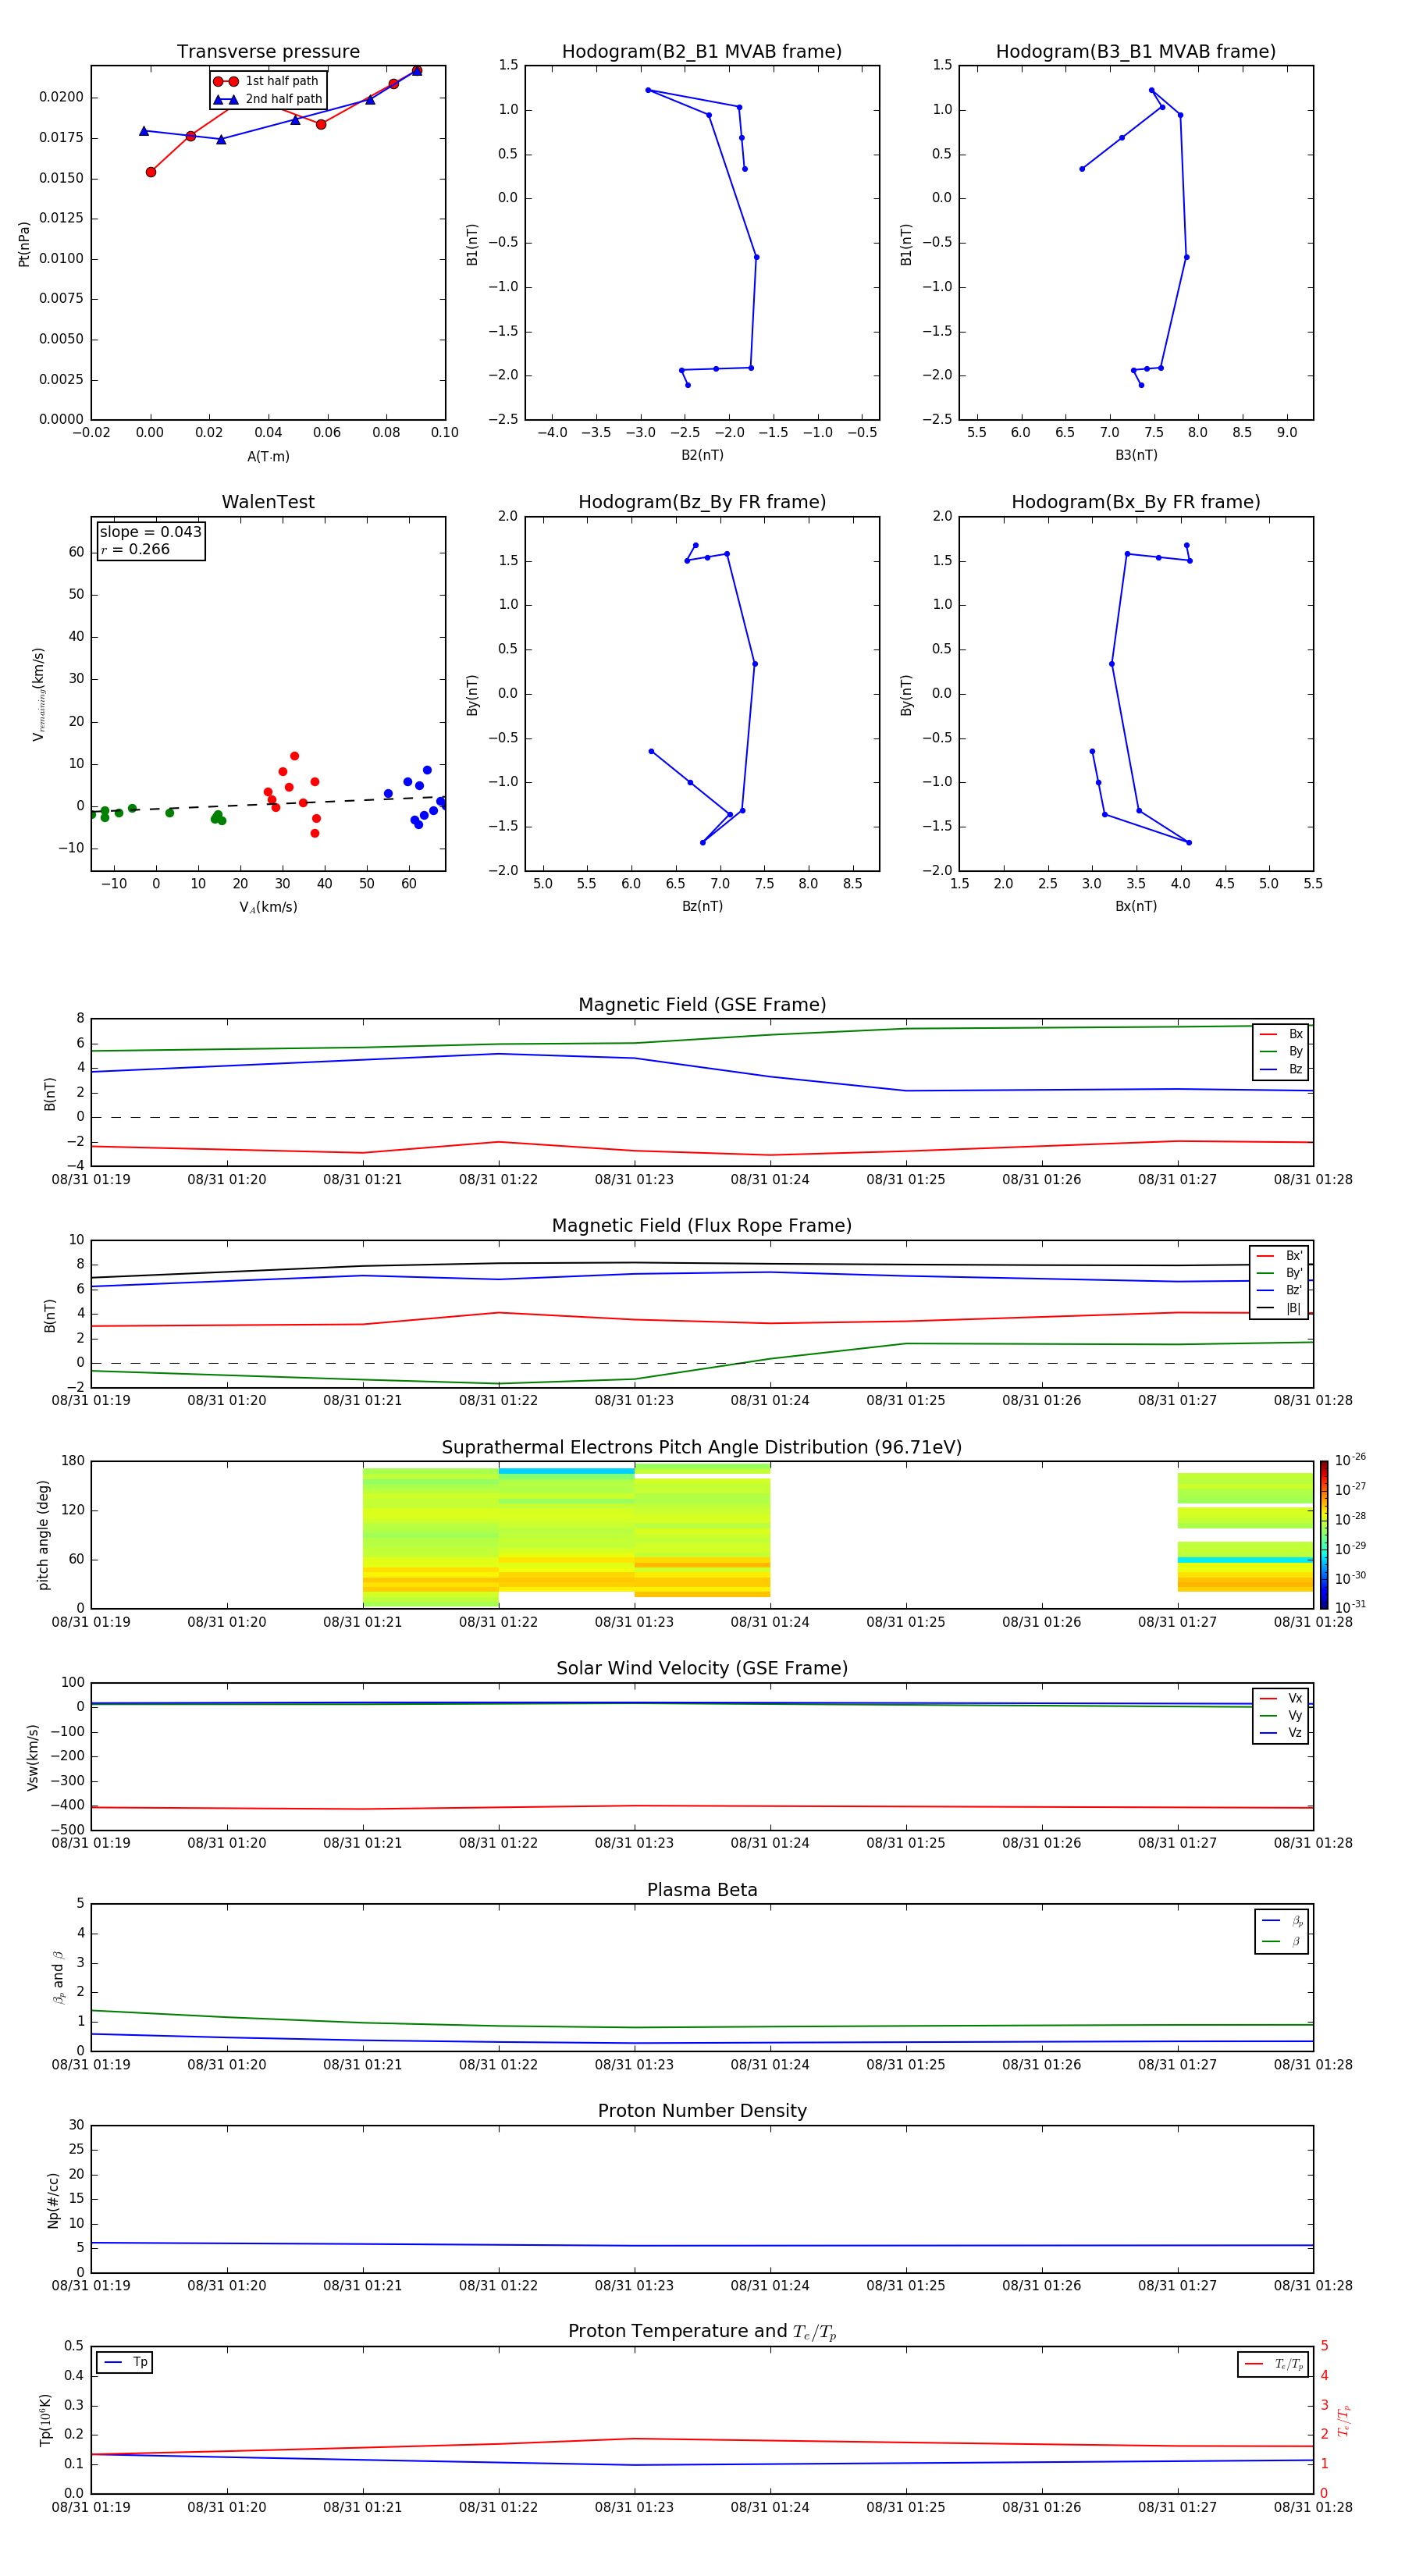
Task: Click the 'Bx(nT)' hodogram x-axis label
Action: pyautogui.click(x=1136, y=906)
